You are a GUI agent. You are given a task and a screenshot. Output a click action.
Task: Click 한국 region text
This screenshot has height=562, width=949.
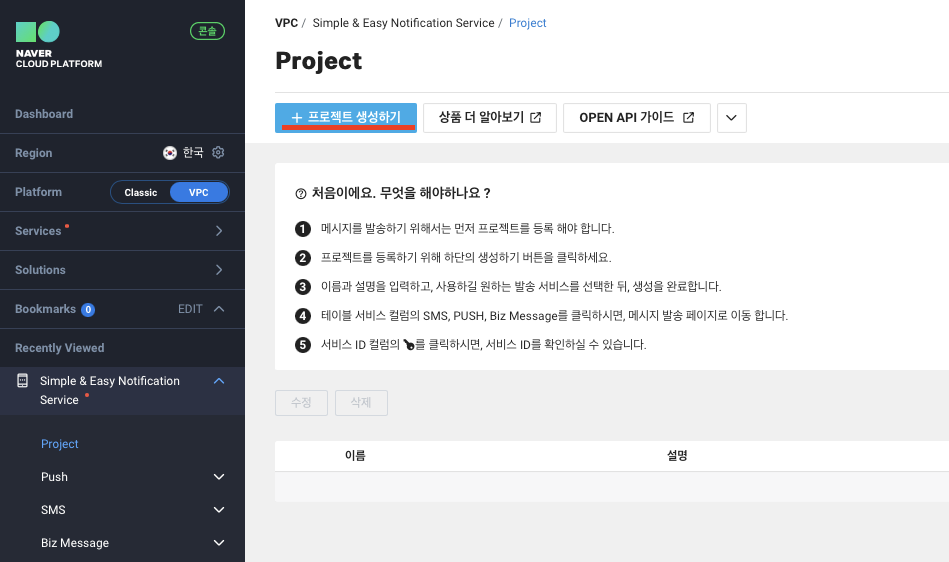coord(193,152)
